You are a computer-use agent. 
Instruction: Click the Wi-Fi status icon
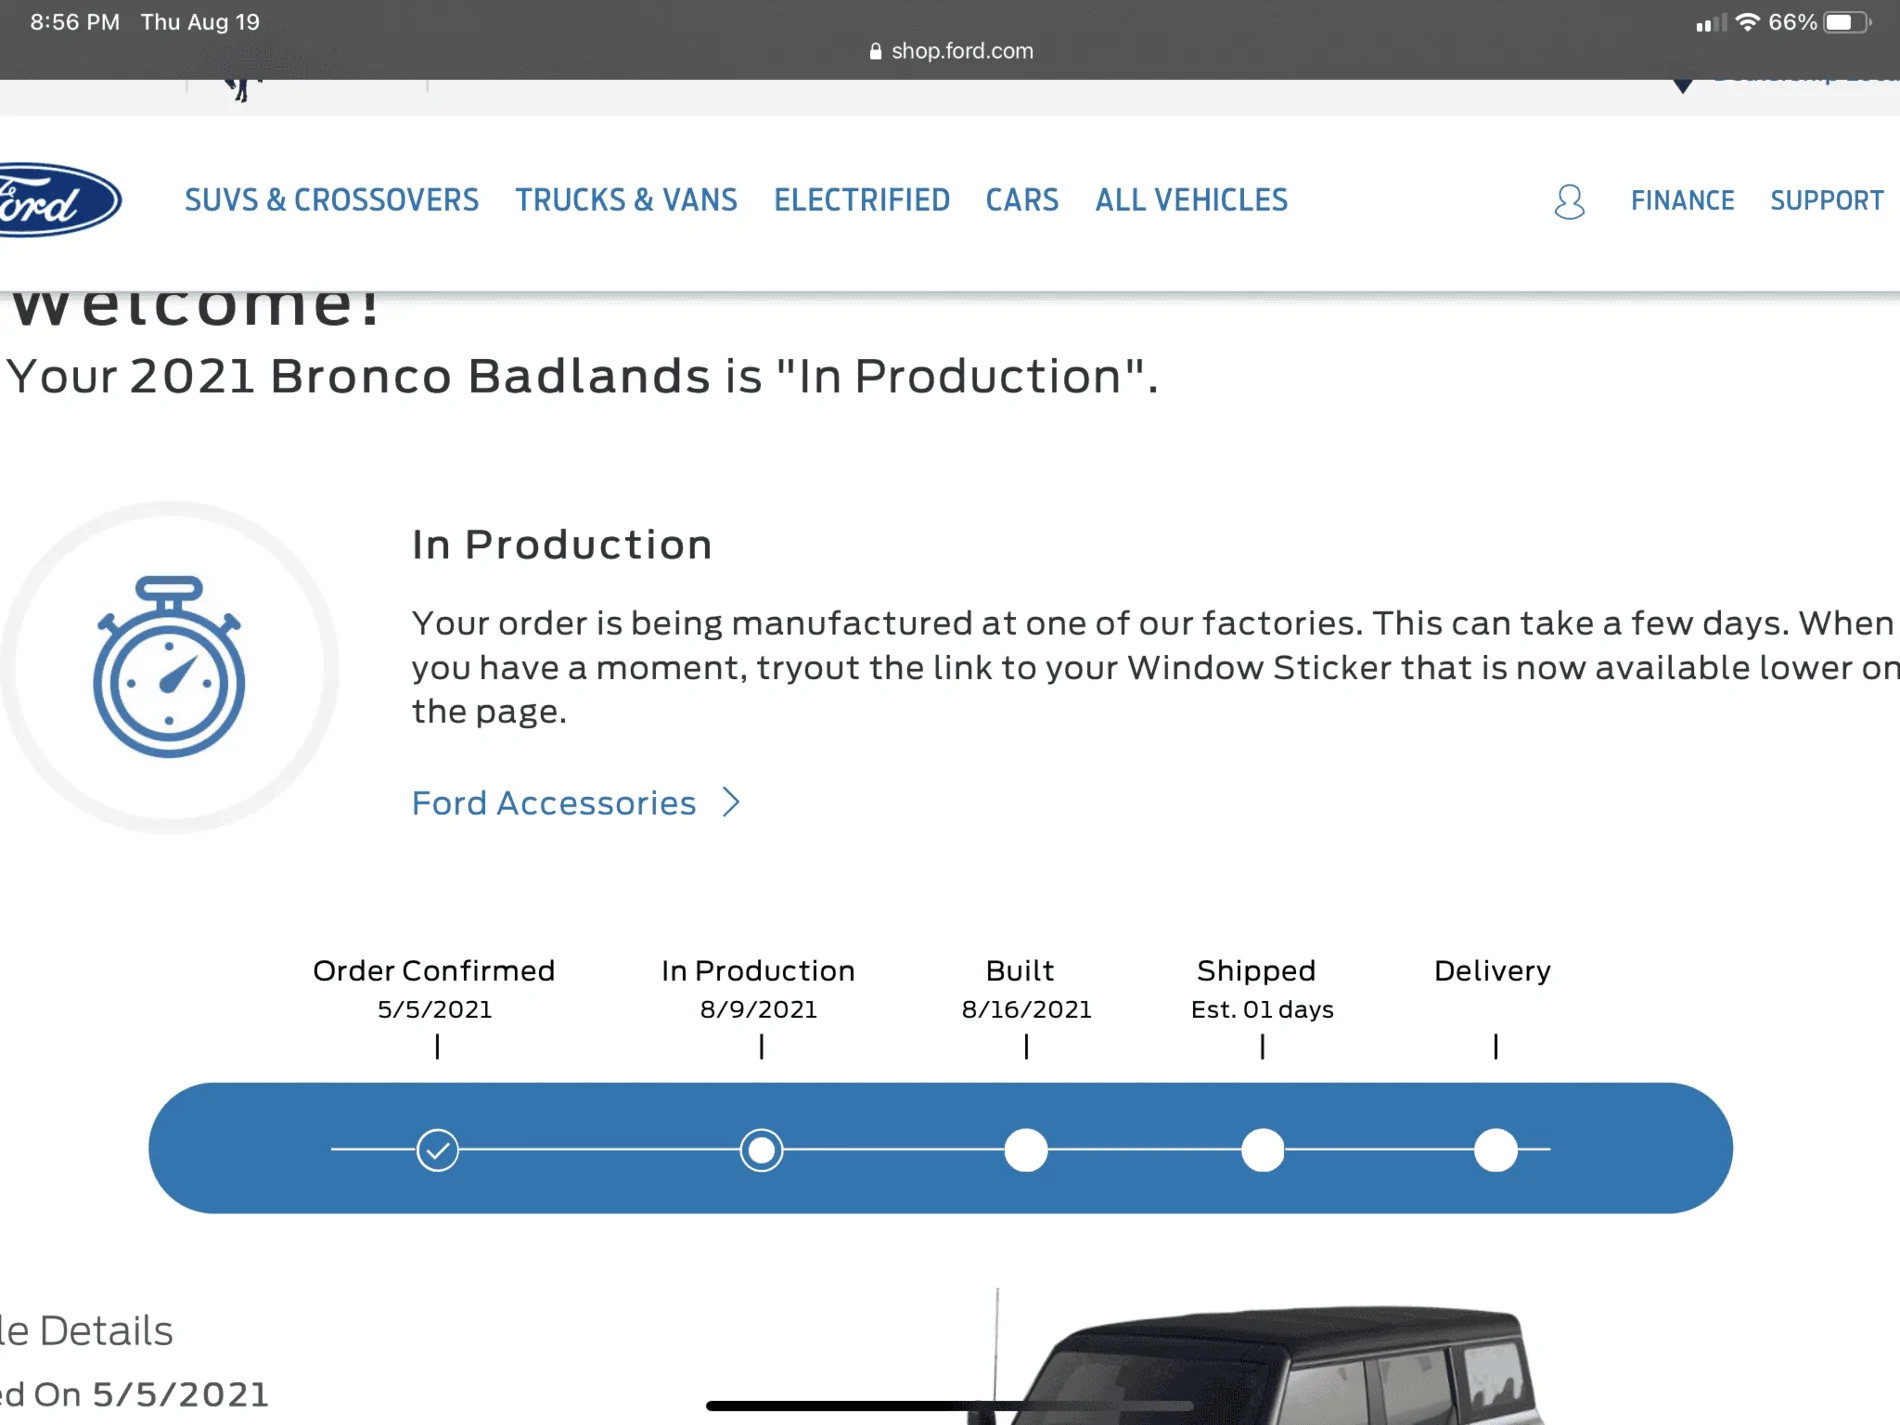1747,22
